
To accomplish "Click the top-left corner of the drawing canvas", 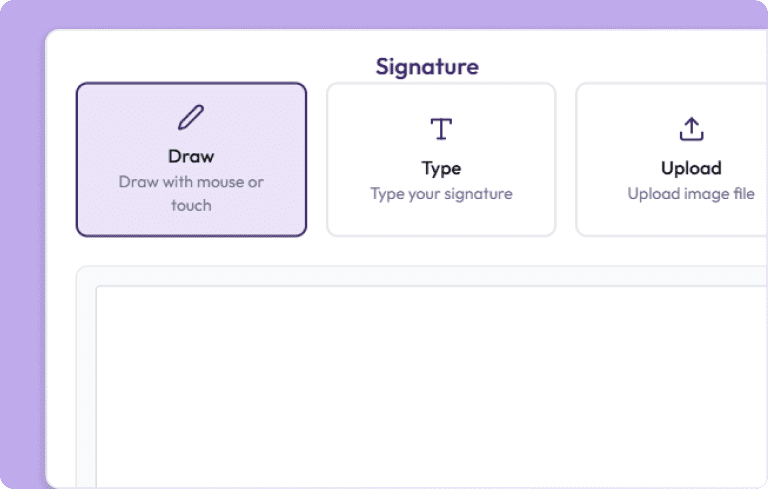I will pos(100,291).
